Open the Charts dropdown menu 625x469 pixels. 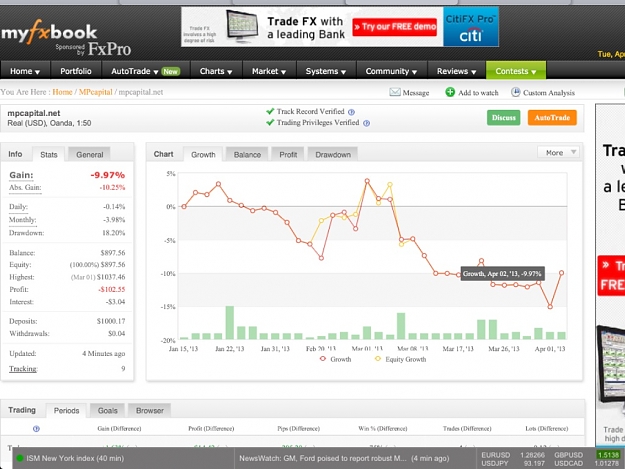coord(216,71)
